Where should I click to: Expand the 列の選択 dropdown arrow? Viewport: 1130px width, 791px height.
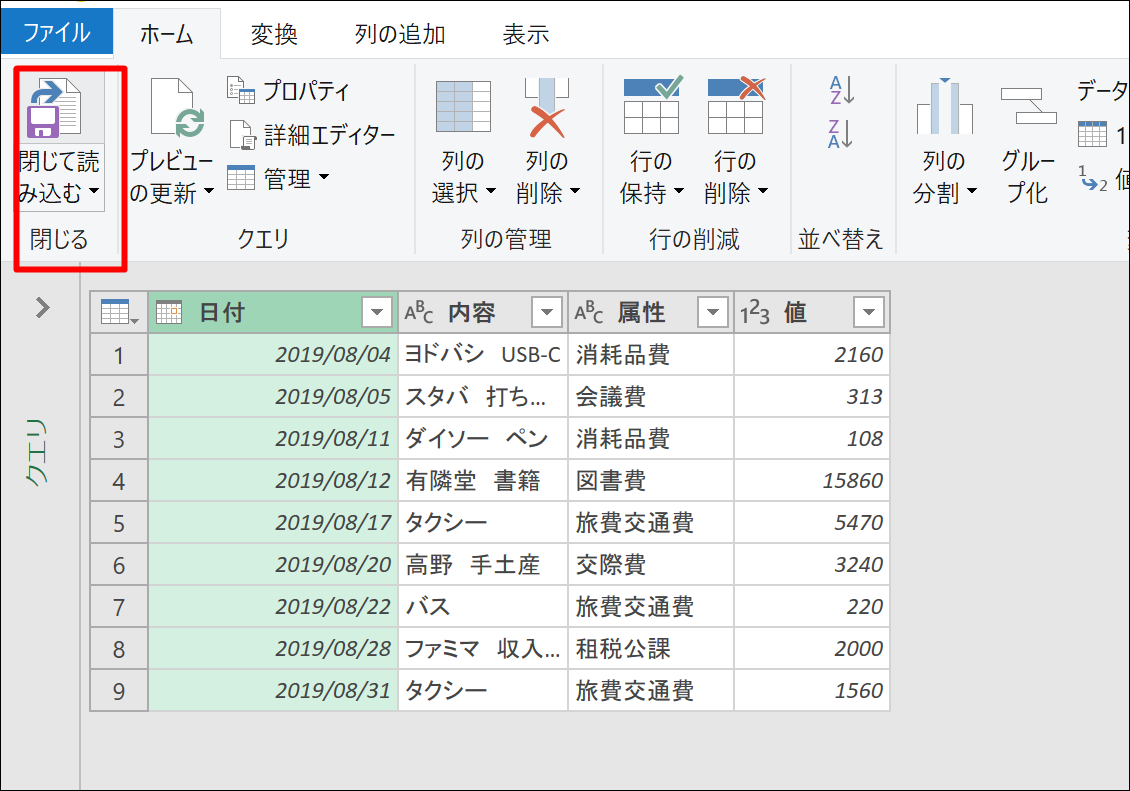(491, 192)
